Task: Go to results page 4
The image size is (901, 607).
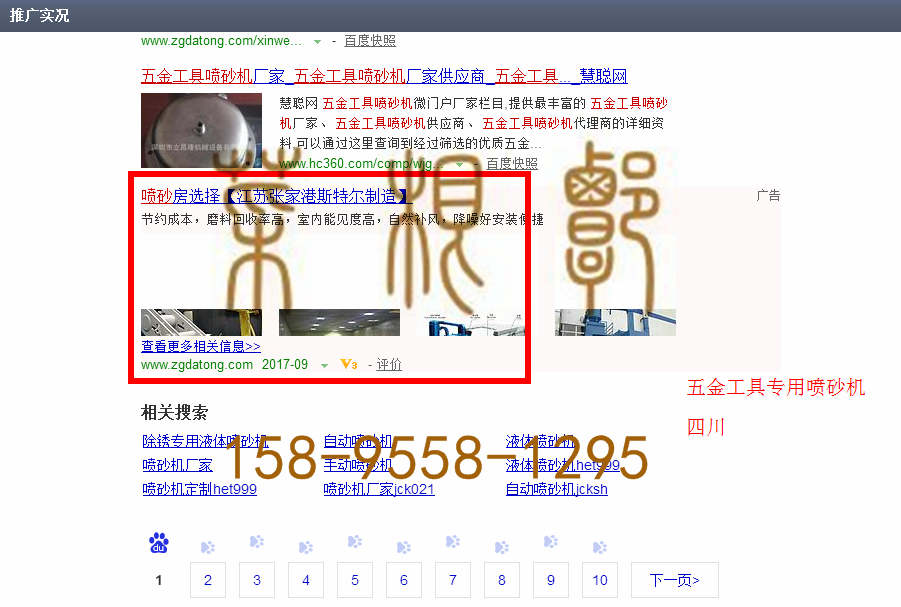Action: point(306,580)
